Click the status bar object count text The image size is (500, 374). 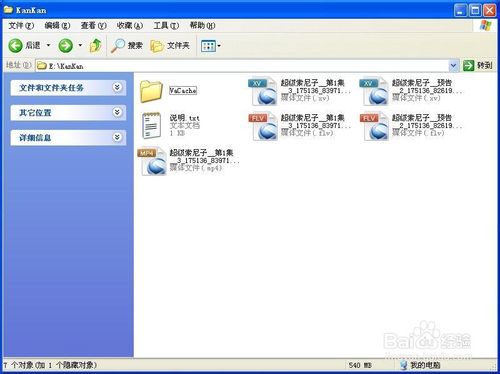coord(50,365)
